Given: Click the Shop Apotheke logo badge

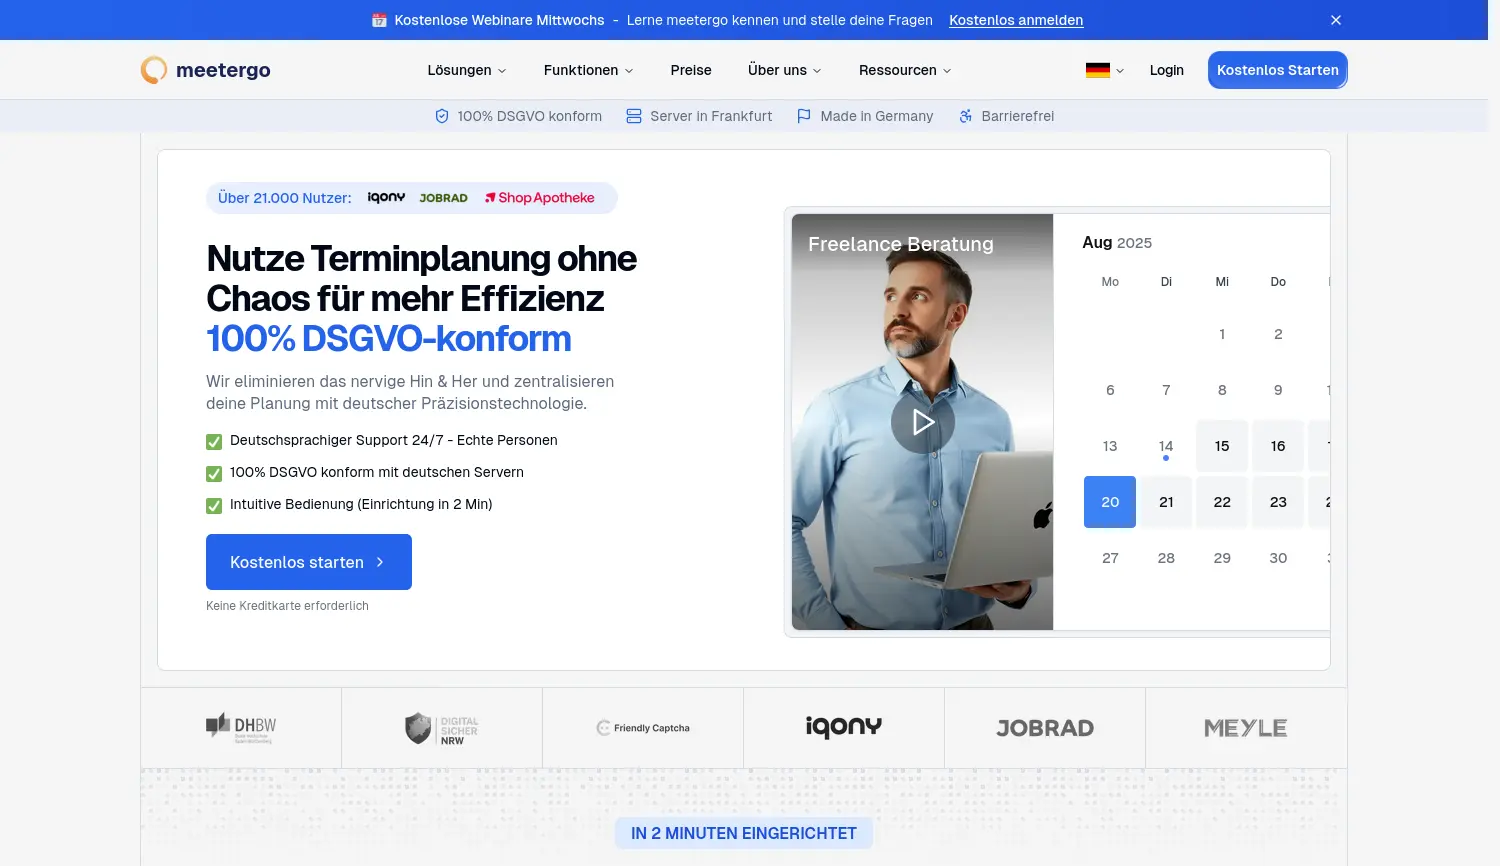Looking at the screenshot, I should (541, 197).
